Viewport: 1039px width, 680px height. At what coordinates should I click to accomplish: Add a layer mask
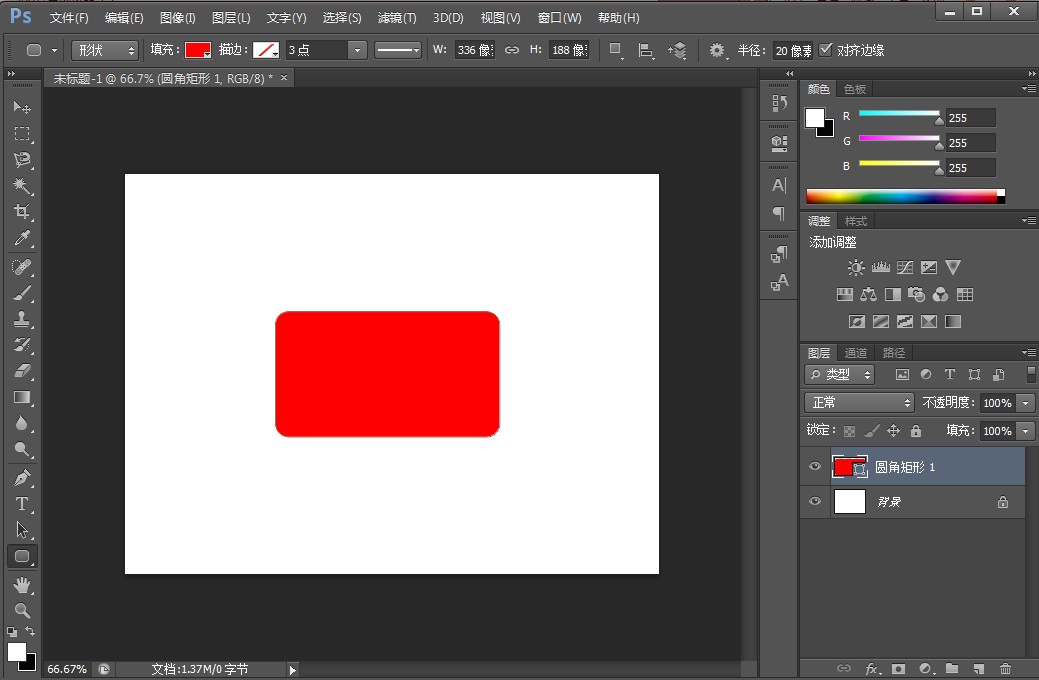898,669
